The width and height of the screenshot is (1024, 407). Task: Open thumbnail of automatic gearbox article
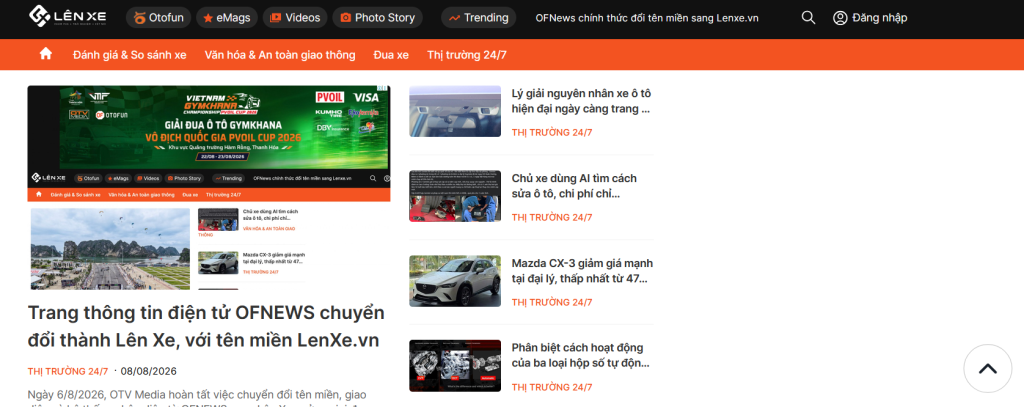point(455,366)
